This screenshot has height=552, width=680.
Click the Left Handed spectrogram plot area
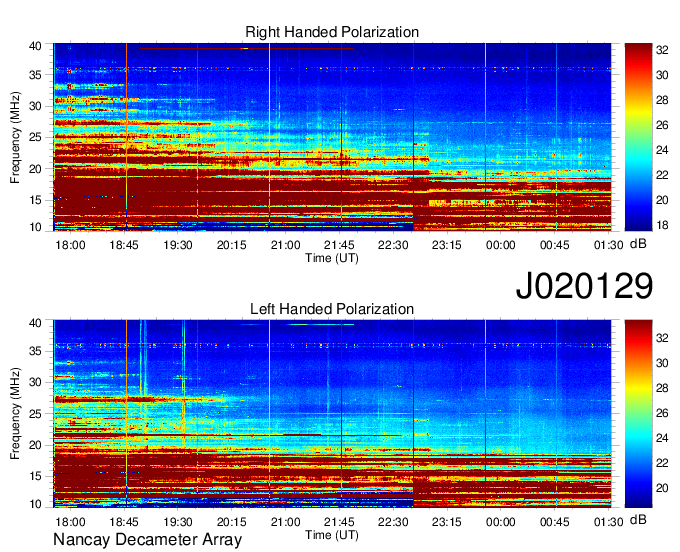coord(332,414)
